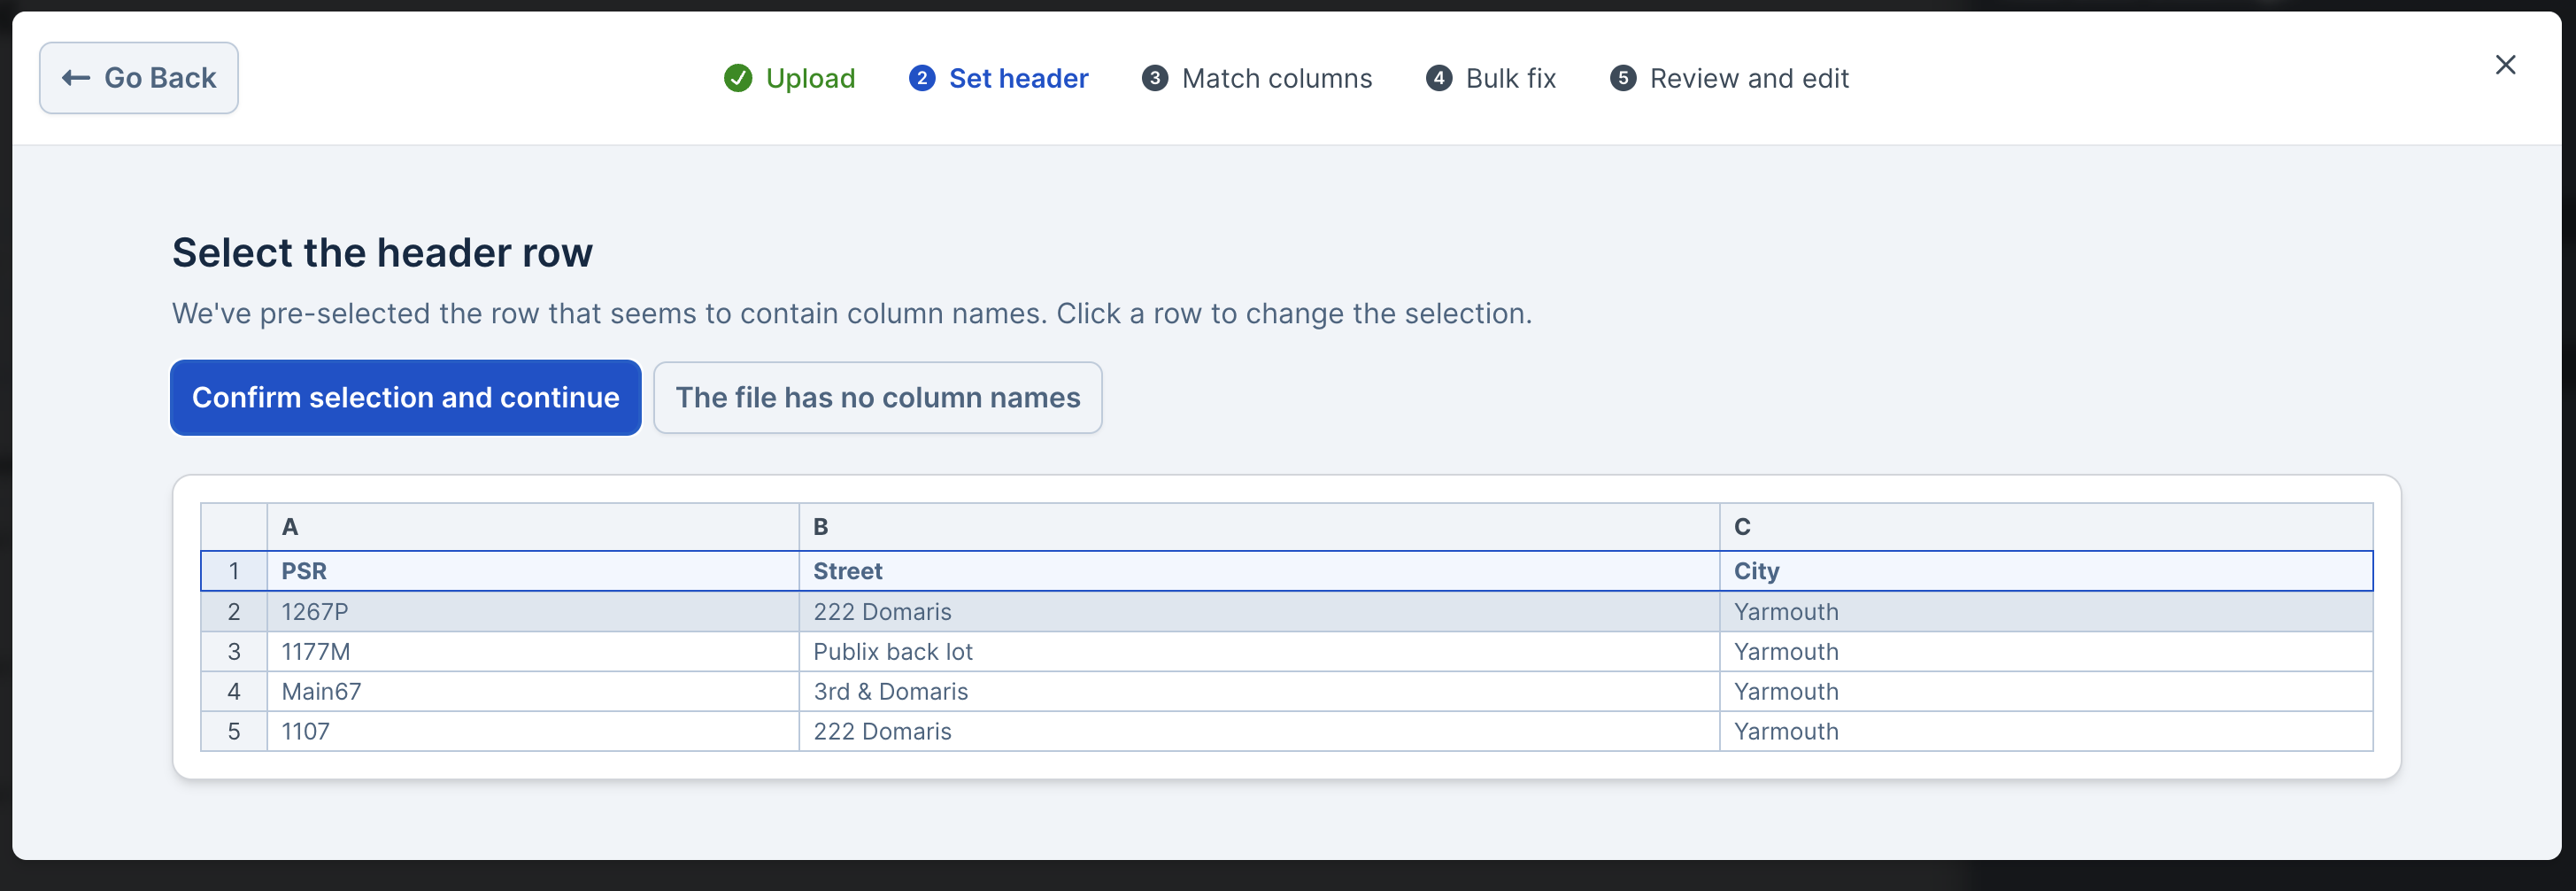Select the Review and edit step label

[1749, 78]
